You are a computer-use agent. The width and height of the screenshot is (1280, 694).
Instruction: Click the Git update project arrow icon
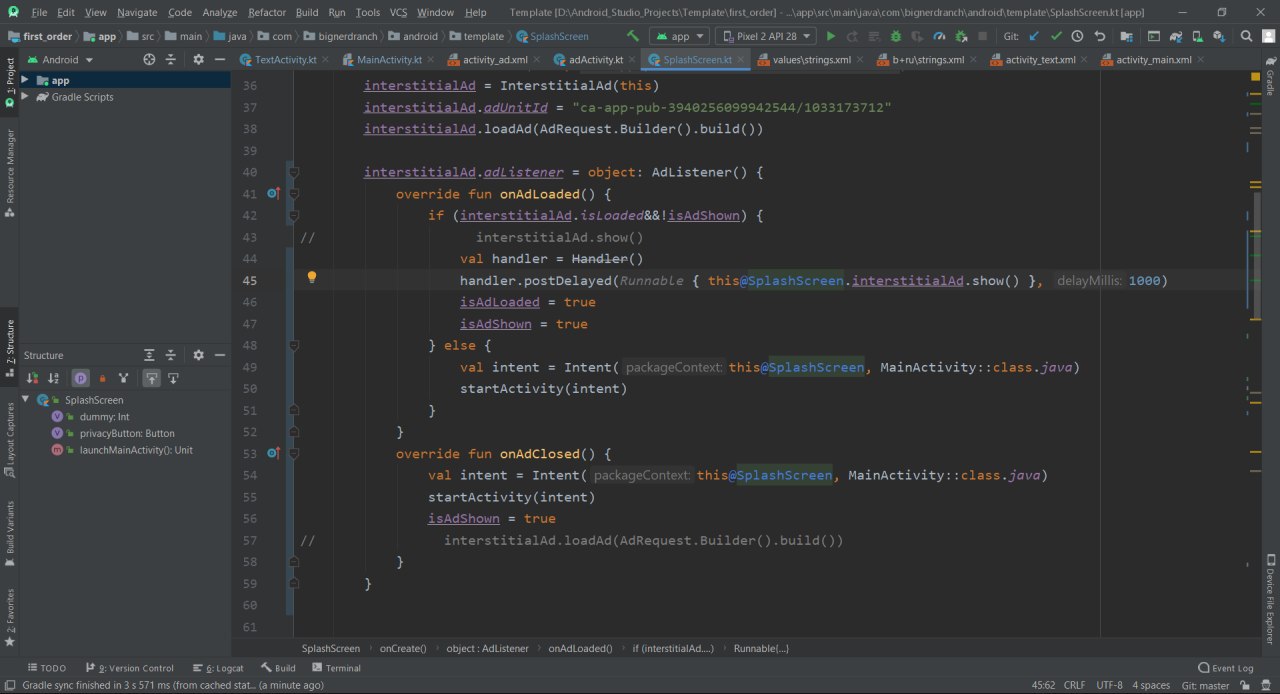click(1034, 36)
